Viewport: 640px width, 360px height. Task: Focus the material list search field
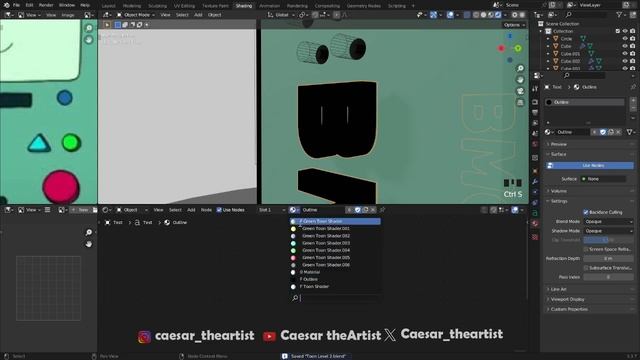point(336,298)
